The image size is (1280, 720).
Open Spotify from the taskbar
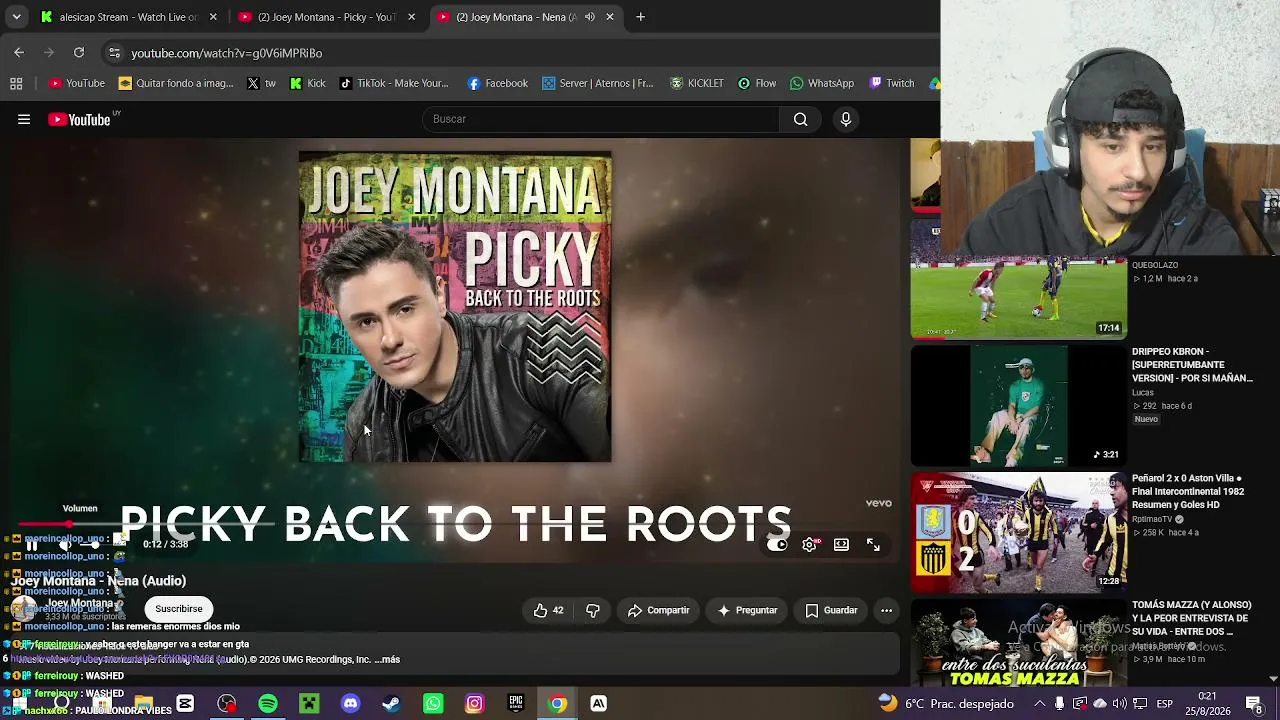268,703
